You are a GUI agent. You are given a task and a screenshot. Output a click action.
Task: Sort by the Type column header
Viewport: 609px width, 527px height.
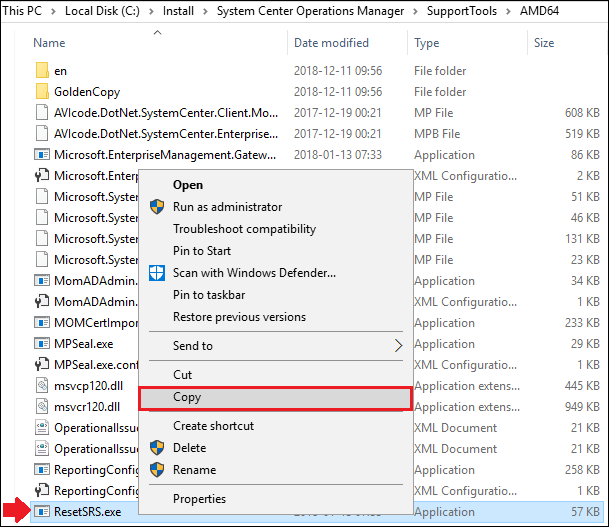click(426, 43)
